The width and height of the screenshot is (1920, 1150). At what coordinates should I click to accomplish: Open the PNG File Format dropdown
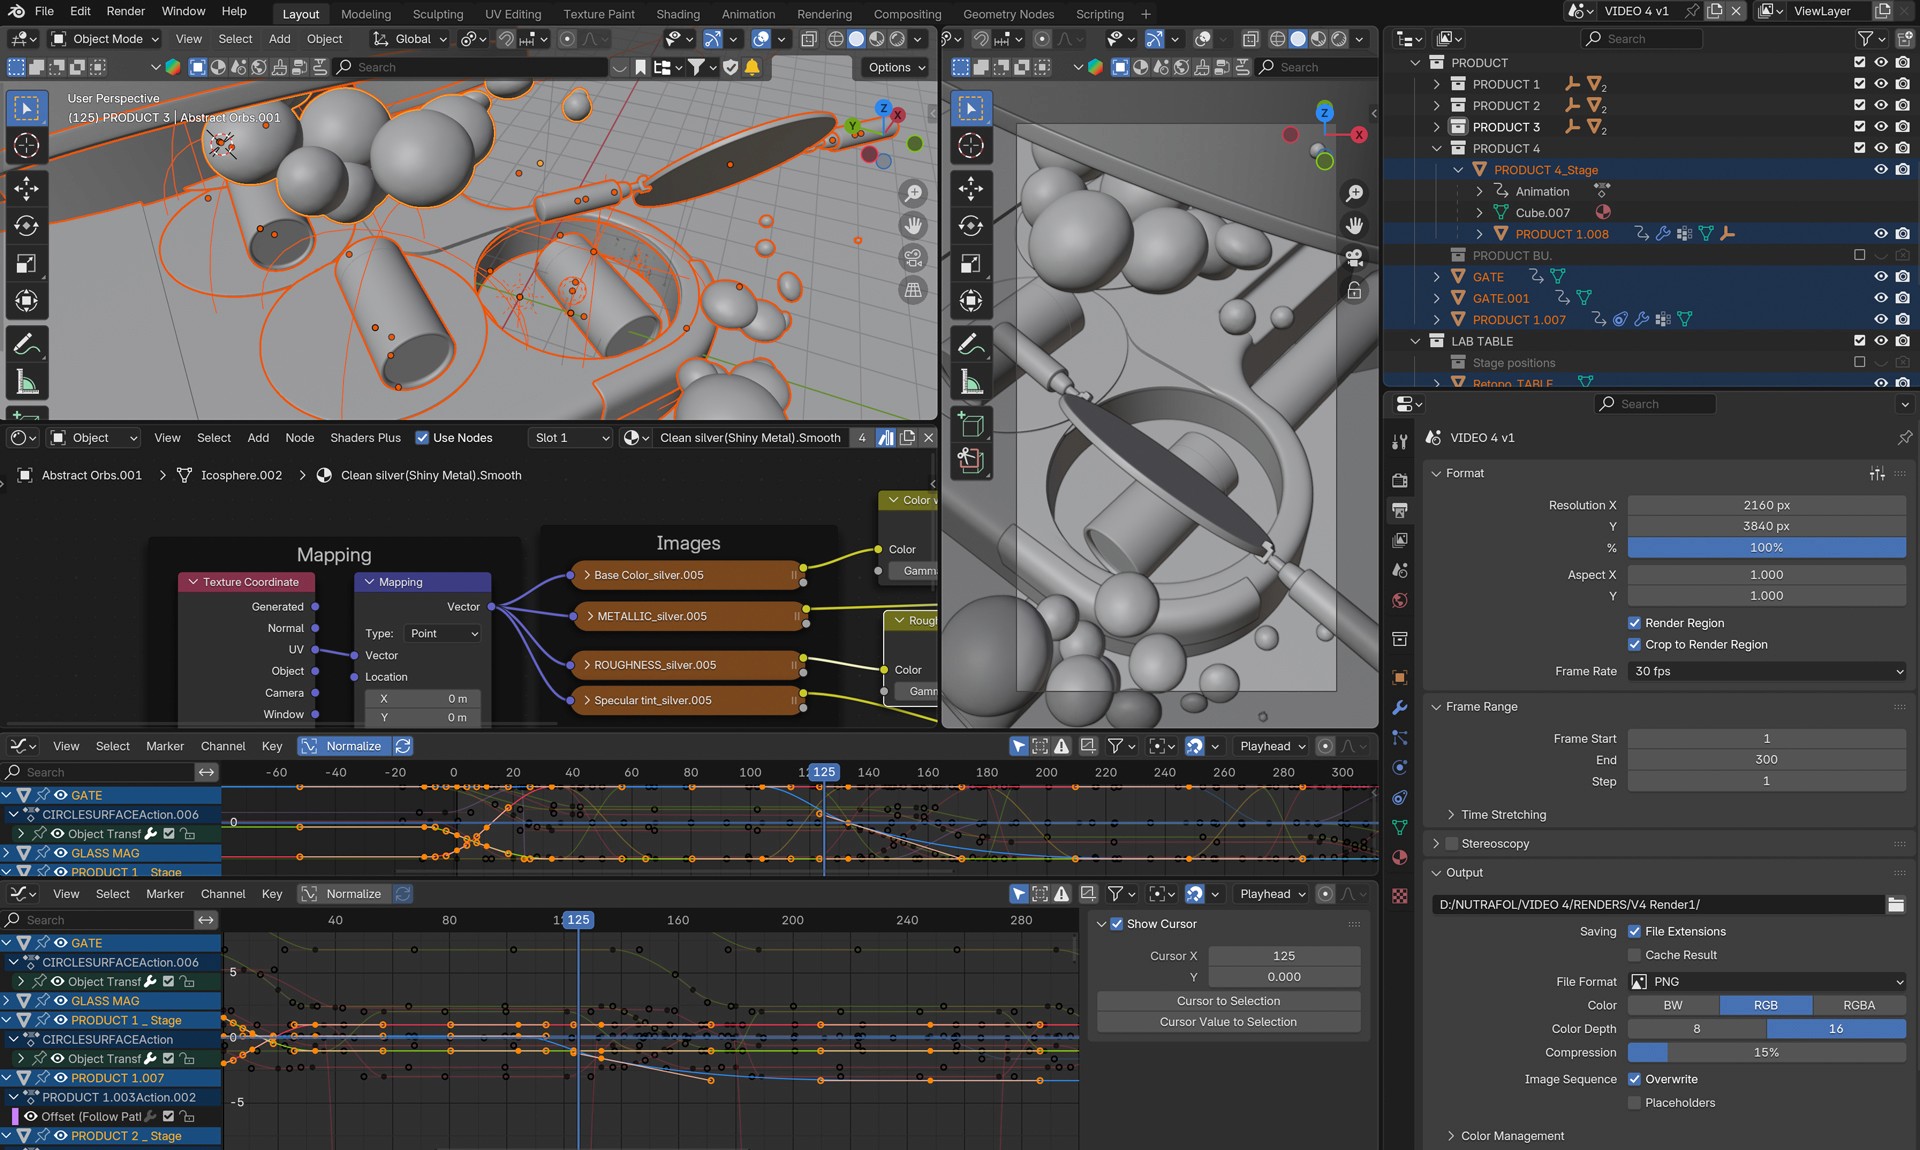coord(1766,982)
